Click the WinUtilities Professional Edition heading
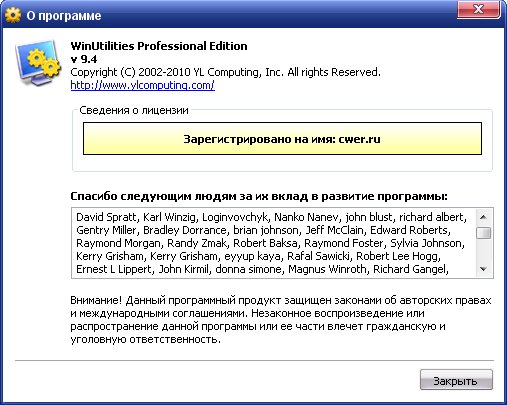Screen dimensions: 507x405 pyautogui.click(x=159, y=46)
